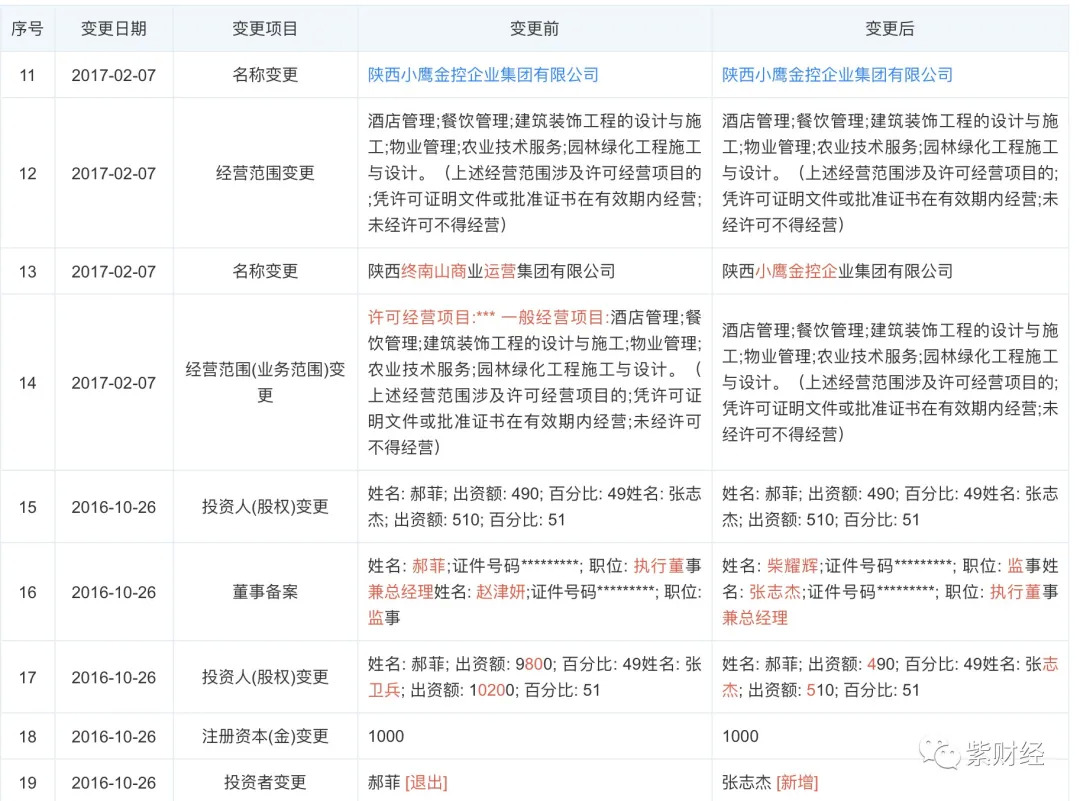This screenshot has height=801, width=1080.
Task: Select row number 13 cell
Action: click(28, 272)
